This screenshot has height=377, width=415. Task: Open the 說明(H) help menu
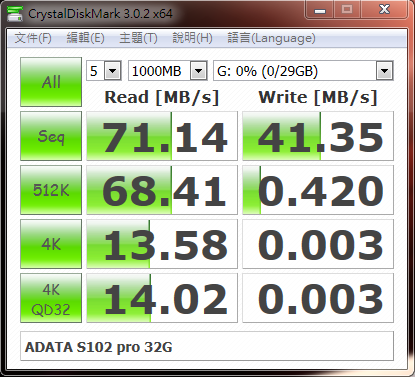pos(192,38)
